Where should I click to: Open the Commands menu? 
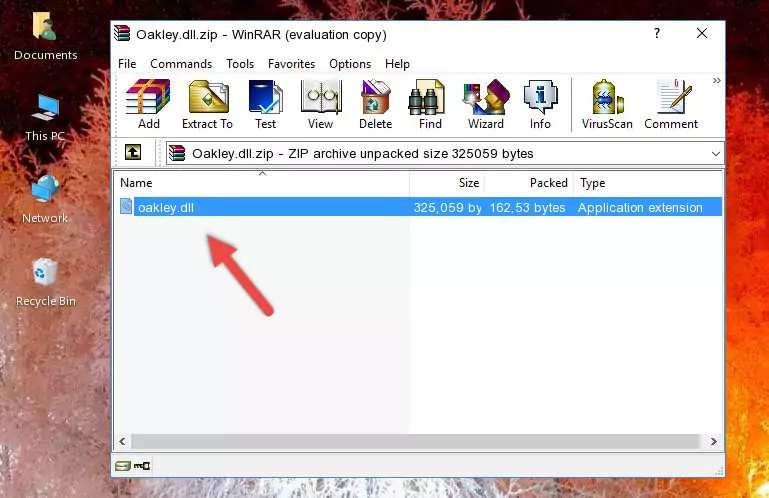181,64
